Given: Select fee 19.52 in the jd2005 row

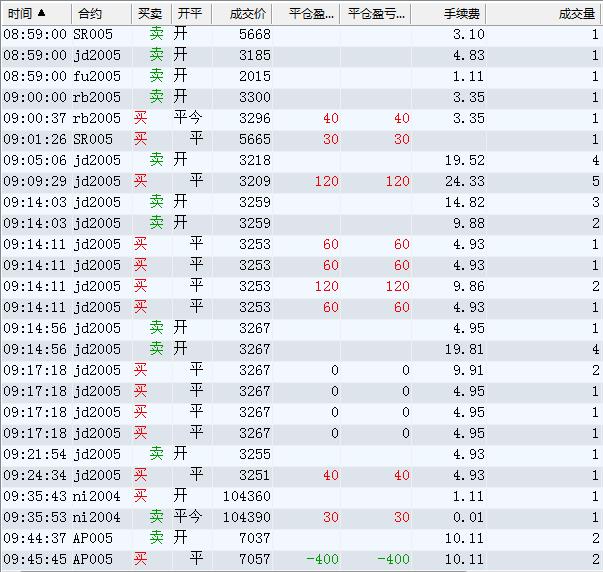Looking at the screenshot, I should pyautogui.click(x=465, y=160).
